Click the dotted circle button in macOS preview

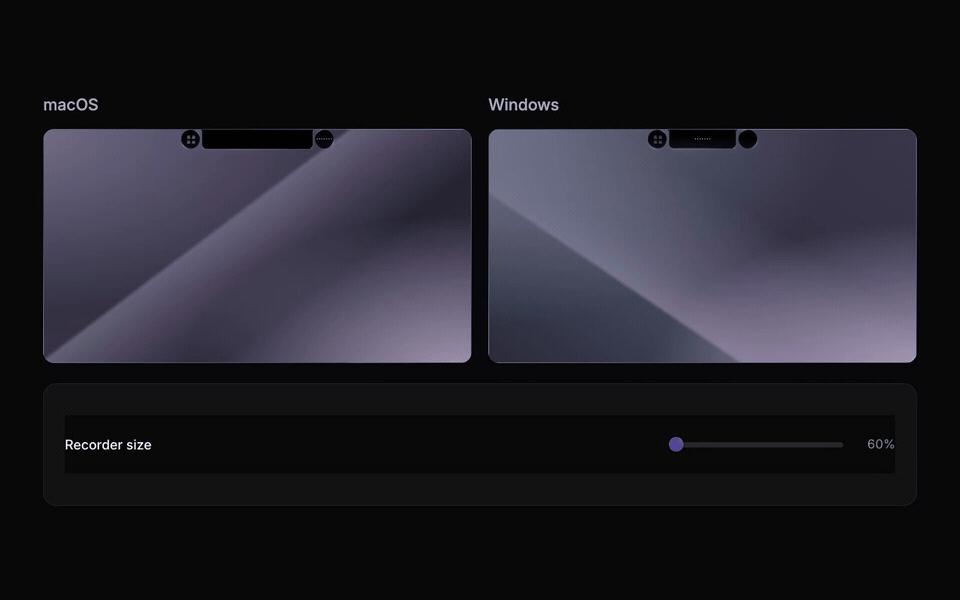(324, 139)
